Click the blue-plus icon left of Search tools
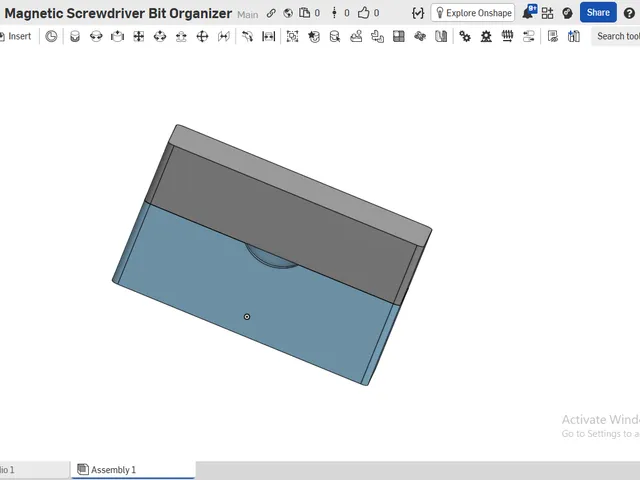The height and width of the screenshot is (480, 640). pyautogui.click(x=573, y=36)
